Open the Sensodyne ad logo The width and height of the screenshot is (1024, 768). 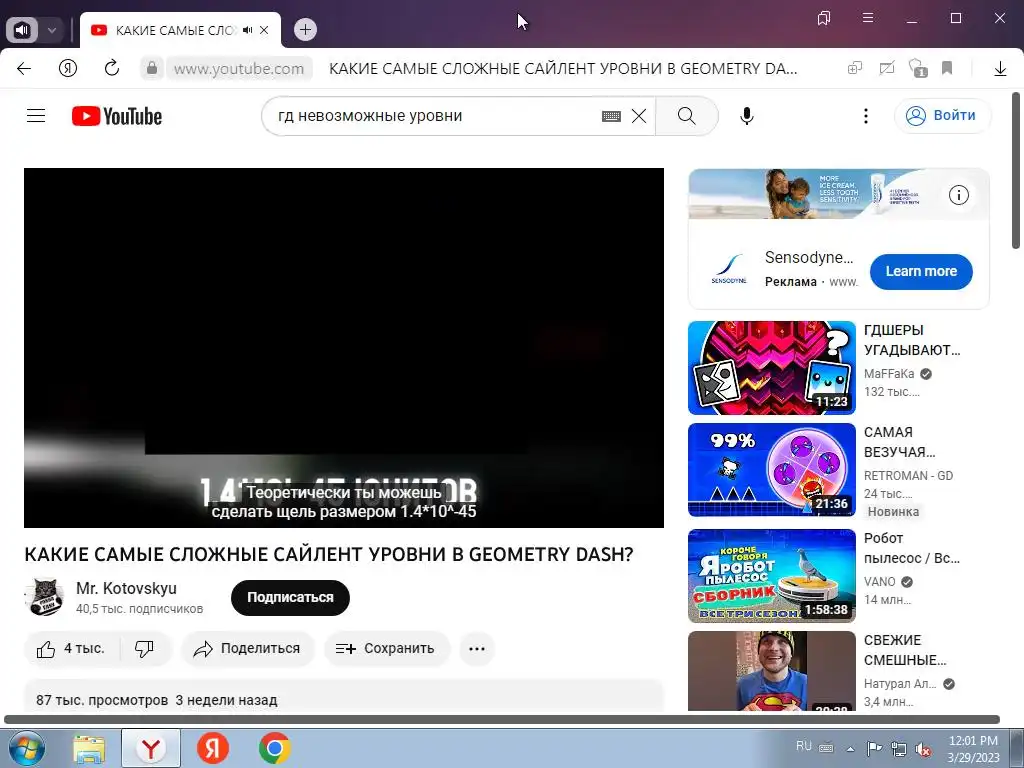729,269
